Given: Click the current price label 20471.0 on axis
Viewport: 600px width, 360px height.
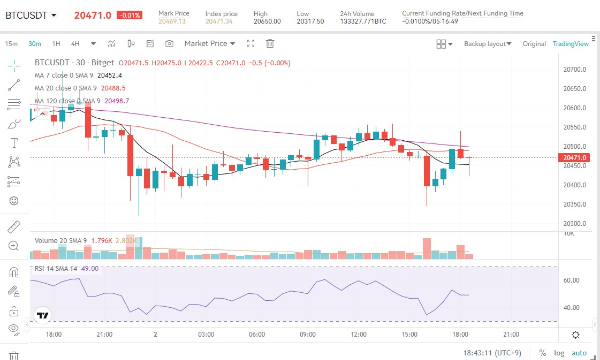Looking at the screenshot, I should (574, 158).
